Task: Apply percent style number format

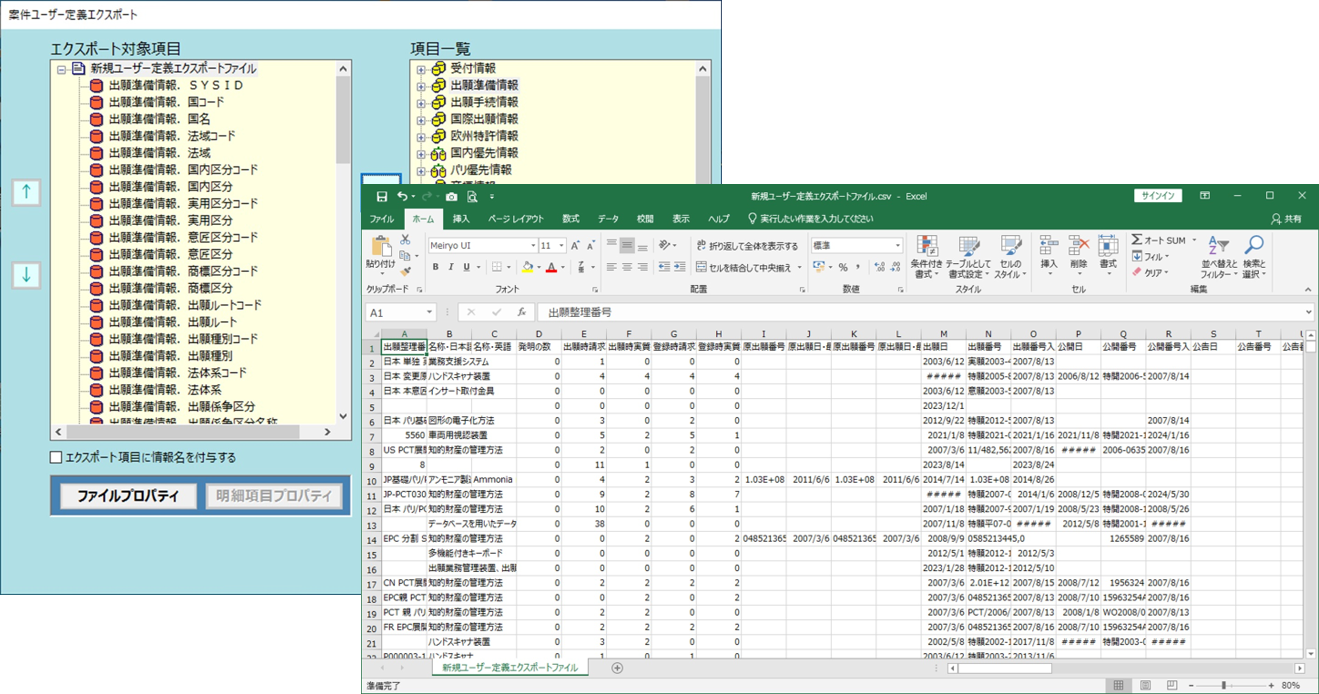Action: (x=843, y=267)
